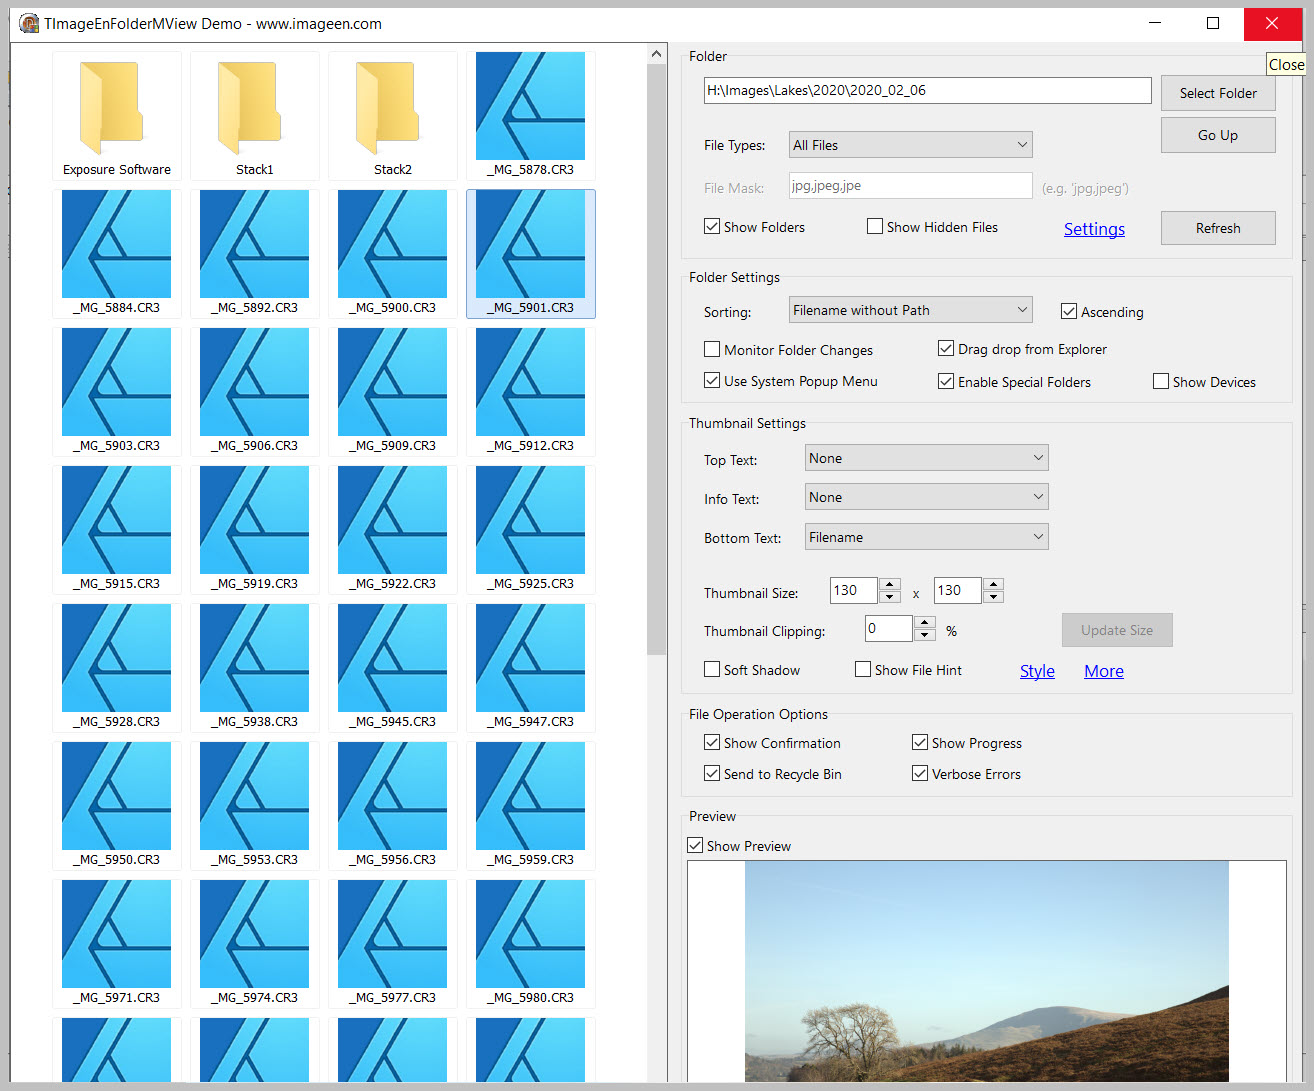The image size is (1314, 1091).
Task: Increase Thumbnail Clipping percentage
Action: pyautogui.click(x=926, y=622)
